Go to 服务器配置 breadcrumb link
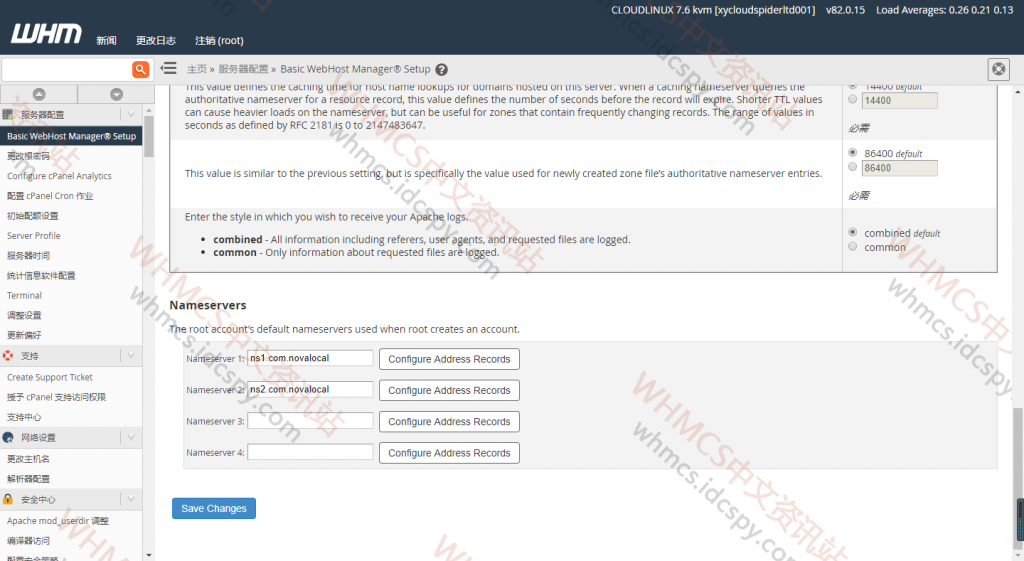 [x=243, y=69]
